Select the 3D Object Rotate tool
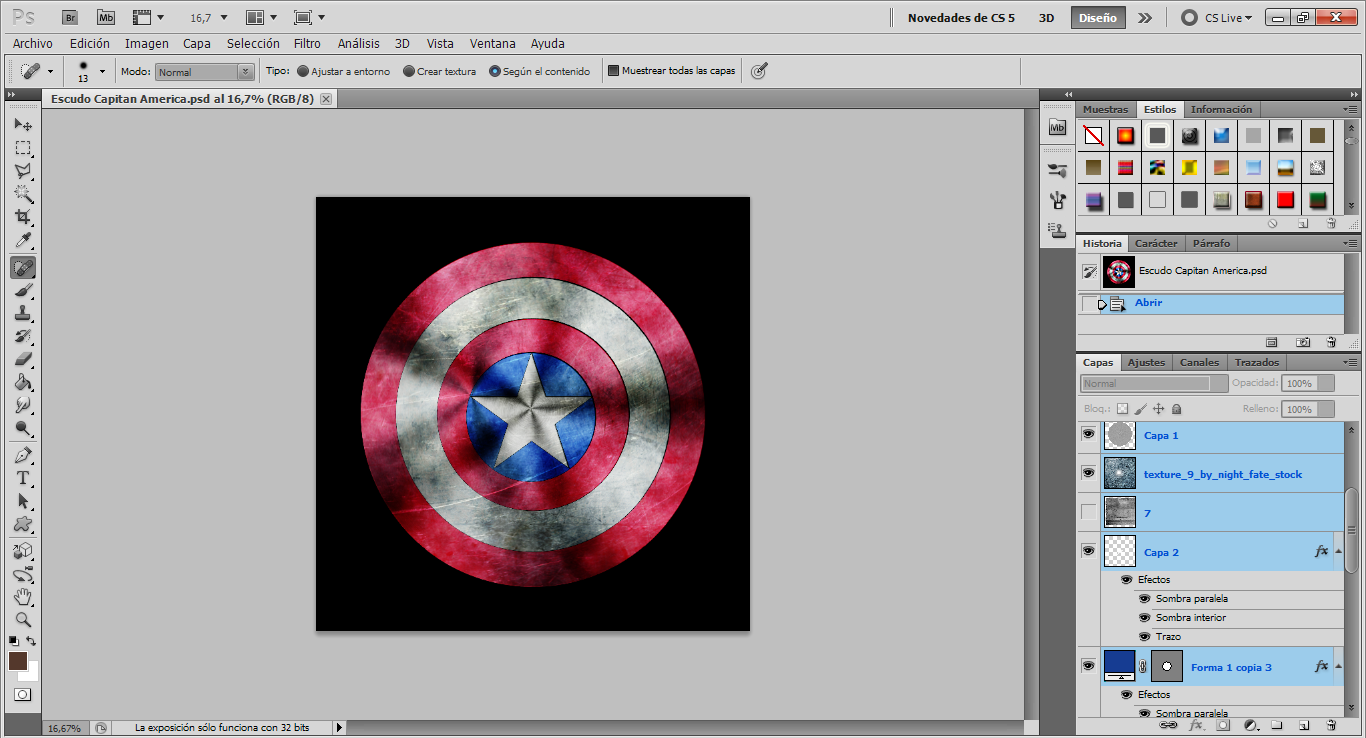Screen dimensions: 1366x738 (x=23, y=551)
